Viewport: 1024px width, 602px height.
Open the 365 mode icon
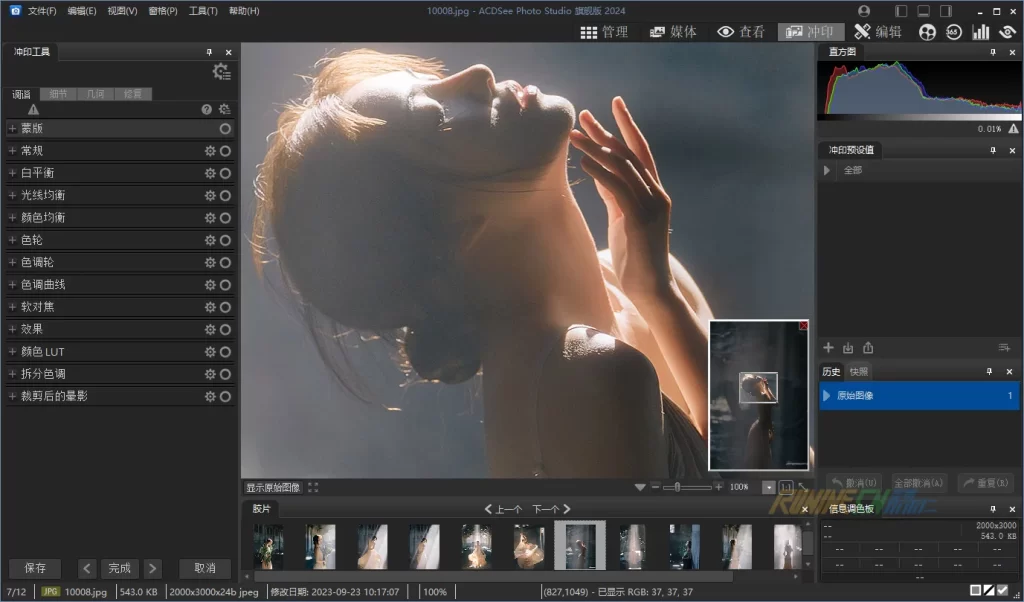point(953,32)
